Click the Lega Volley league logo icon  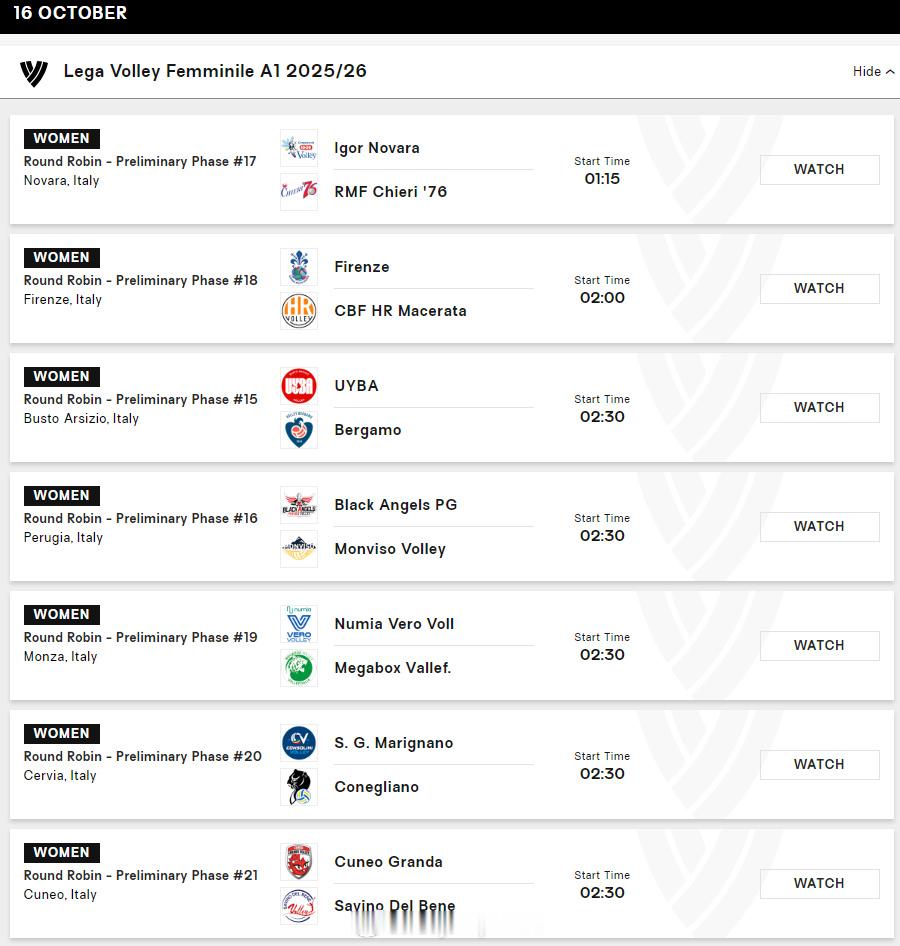click(x=33, y=72)
